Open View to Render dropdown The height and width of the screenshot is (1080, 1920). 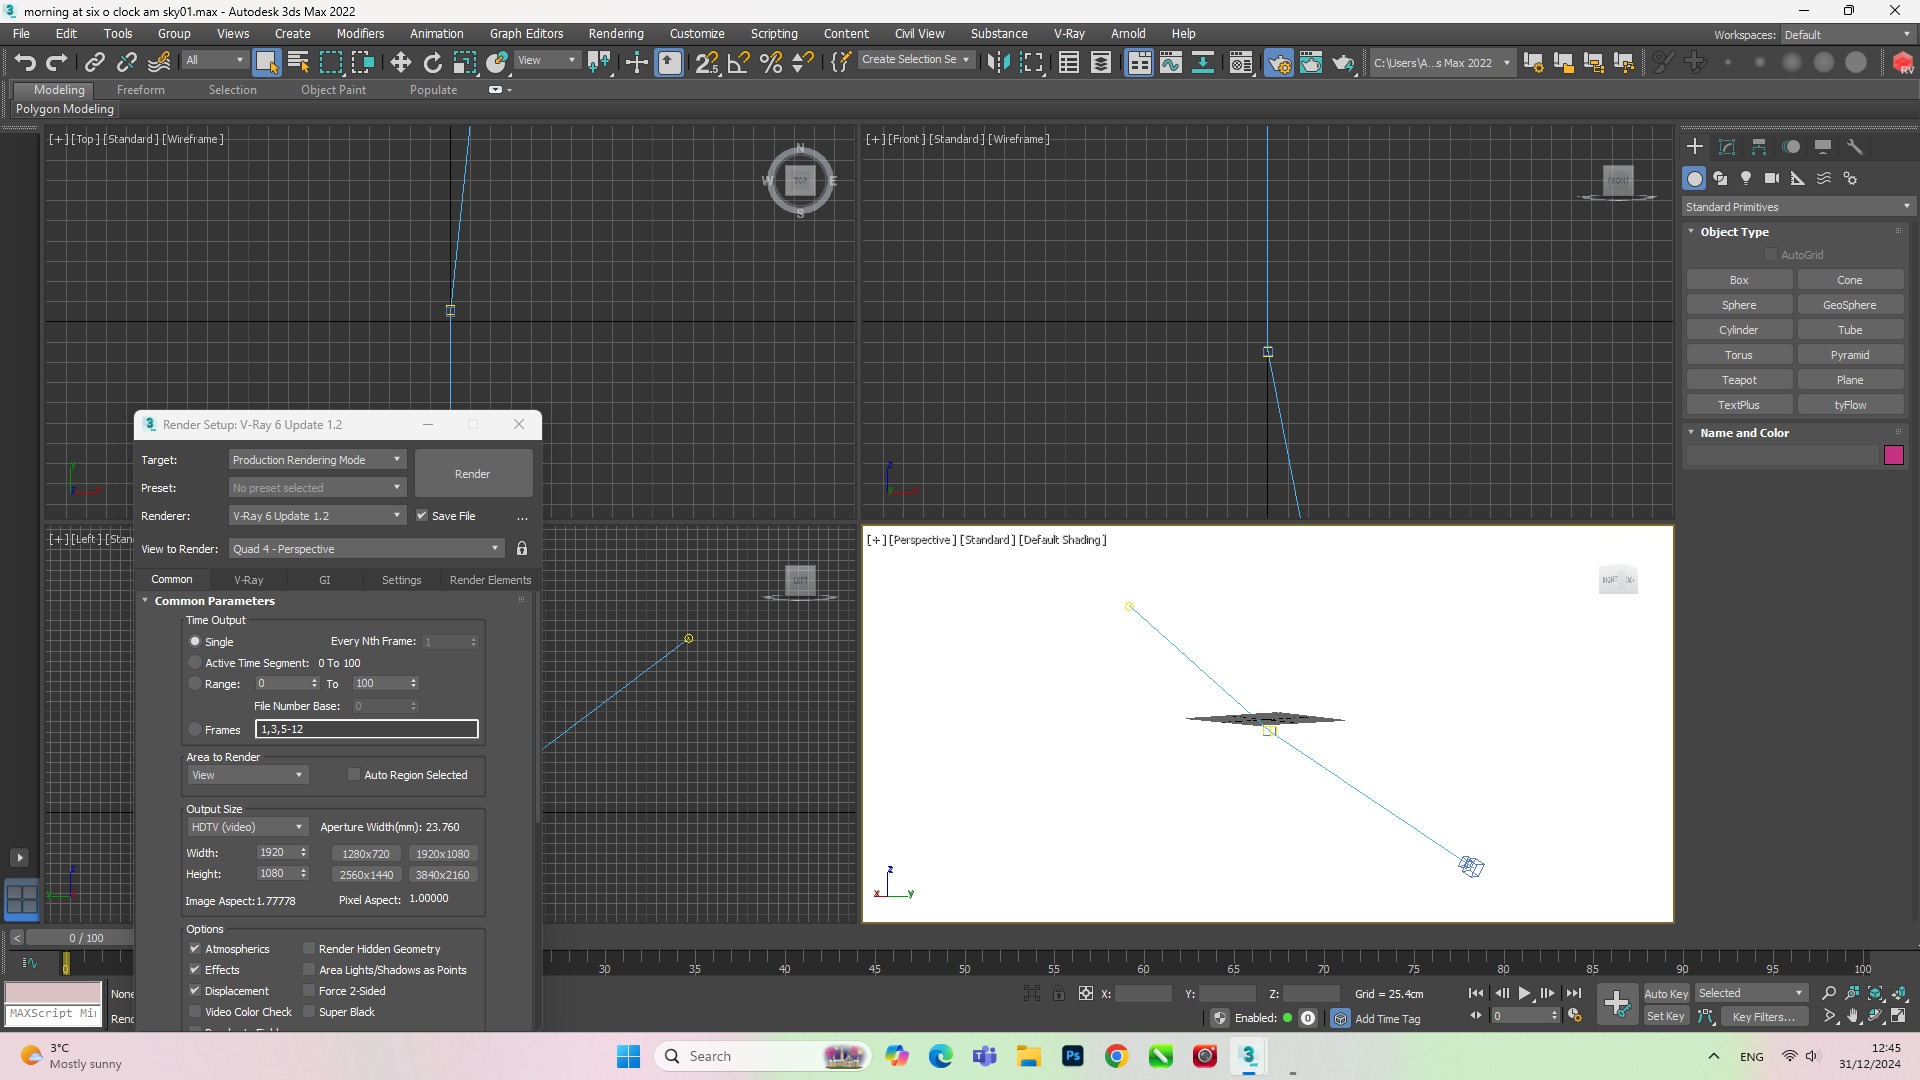tap(366, 549)
